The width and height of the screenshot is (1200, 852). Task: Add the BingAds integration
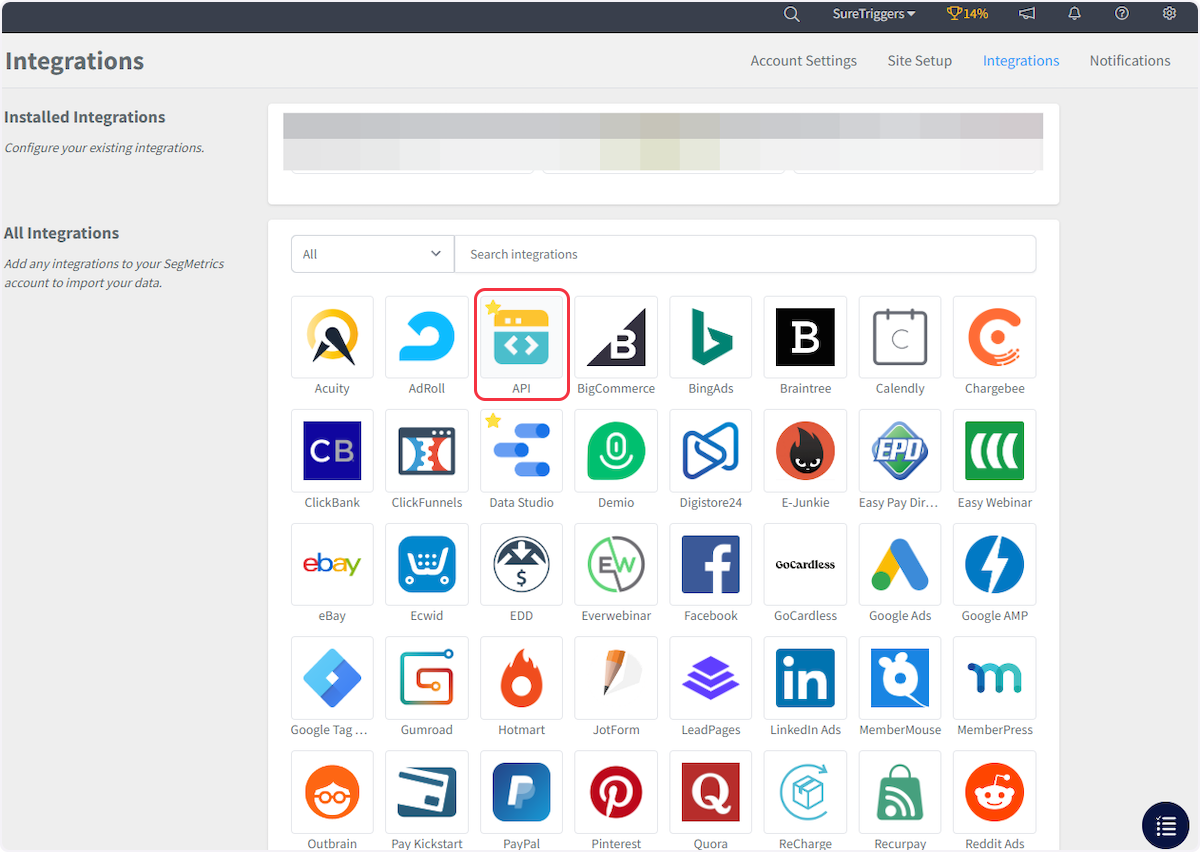pyautogui.click(x=711, y=337)
